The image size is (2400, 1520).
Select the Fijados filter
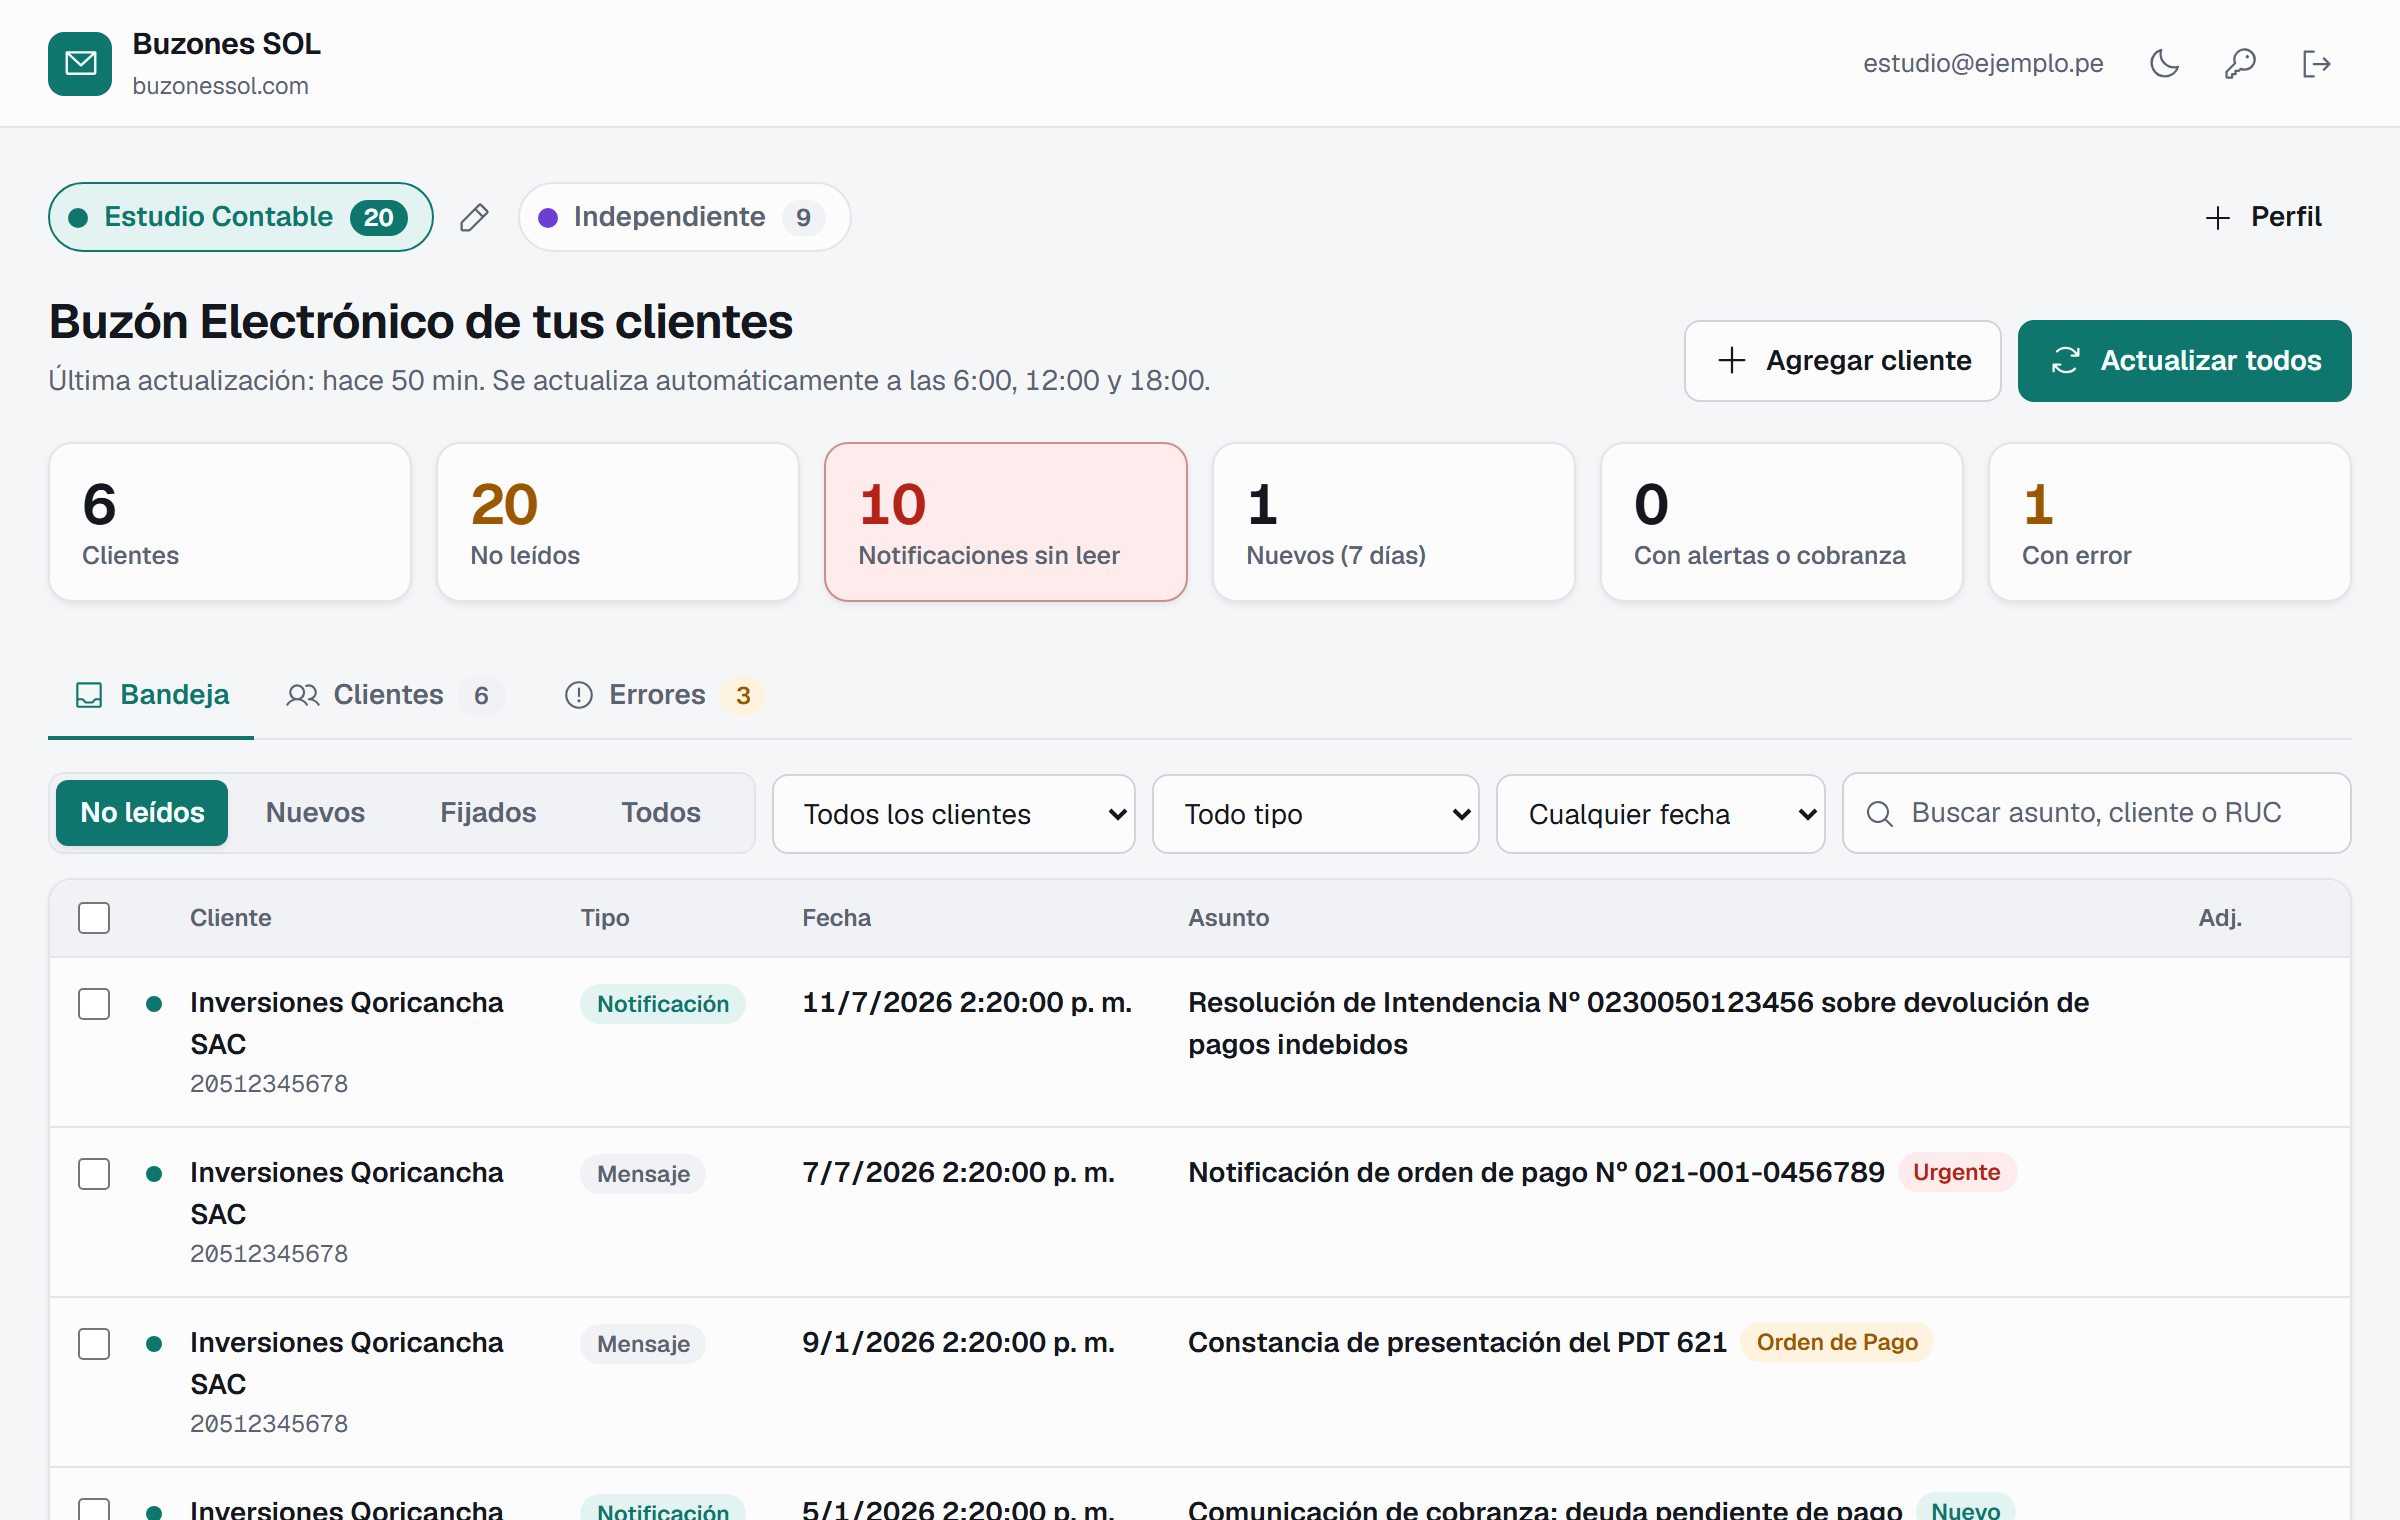(x=488, y=813)
